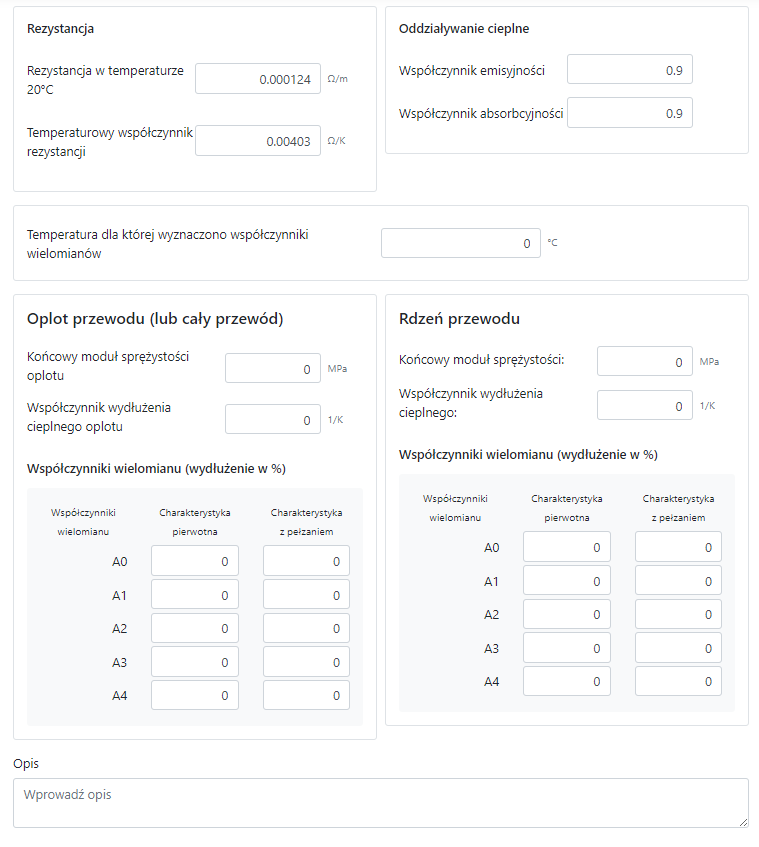Click braid A3 creep characteristic field

(306, 661)
